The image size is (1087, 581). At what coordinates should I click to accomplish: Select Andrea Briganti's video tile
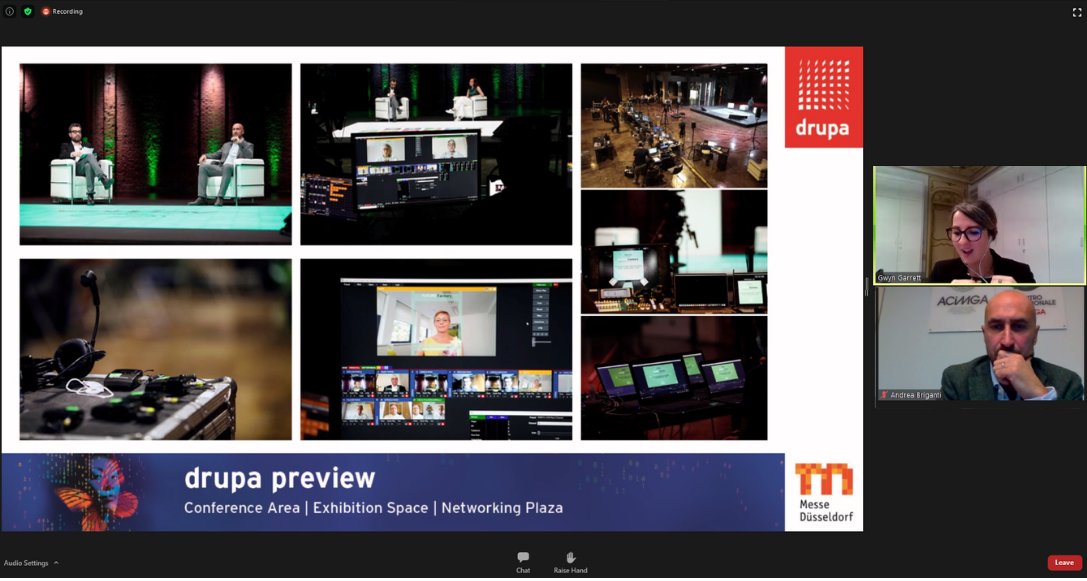[980, 344]
